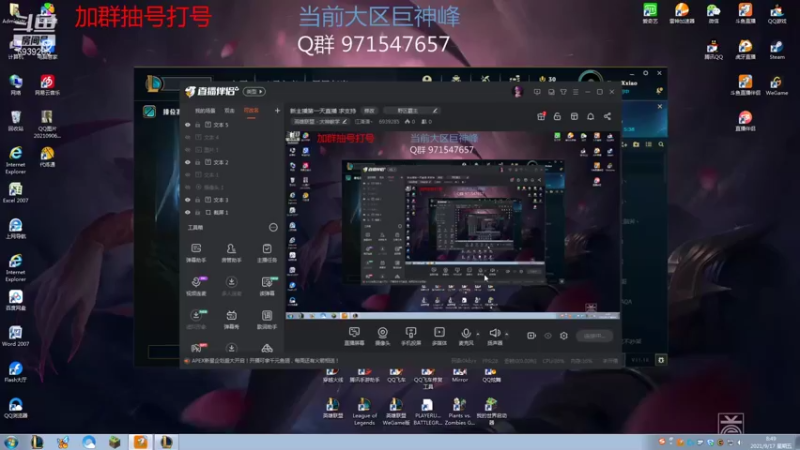Add a 多媒体 media source

tap(439, 336)
